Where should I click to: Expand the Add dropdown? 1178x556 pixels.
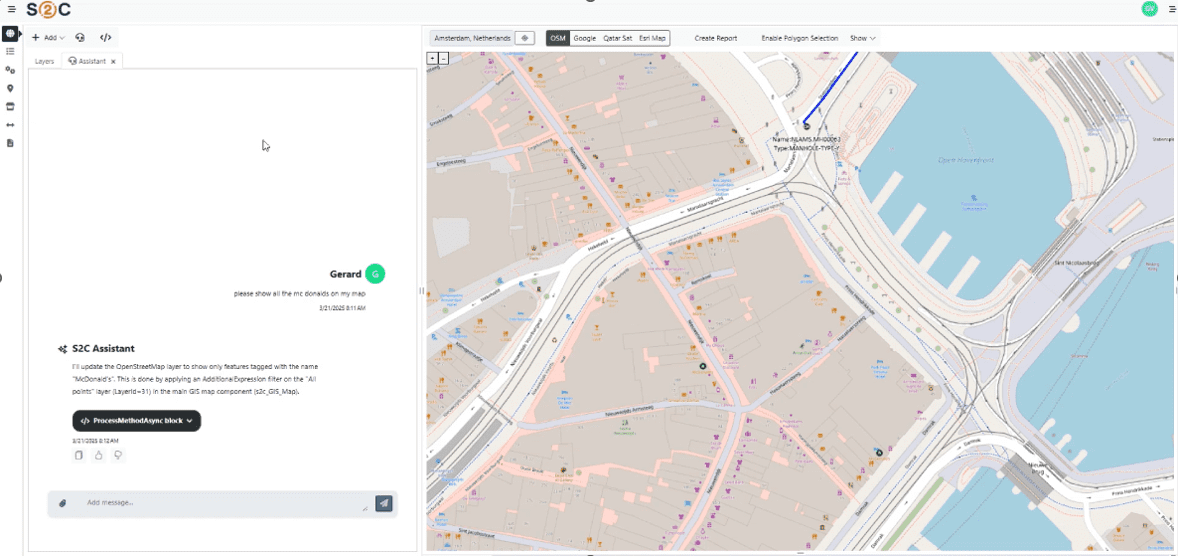pyautogui.click(x=48, y=38)
